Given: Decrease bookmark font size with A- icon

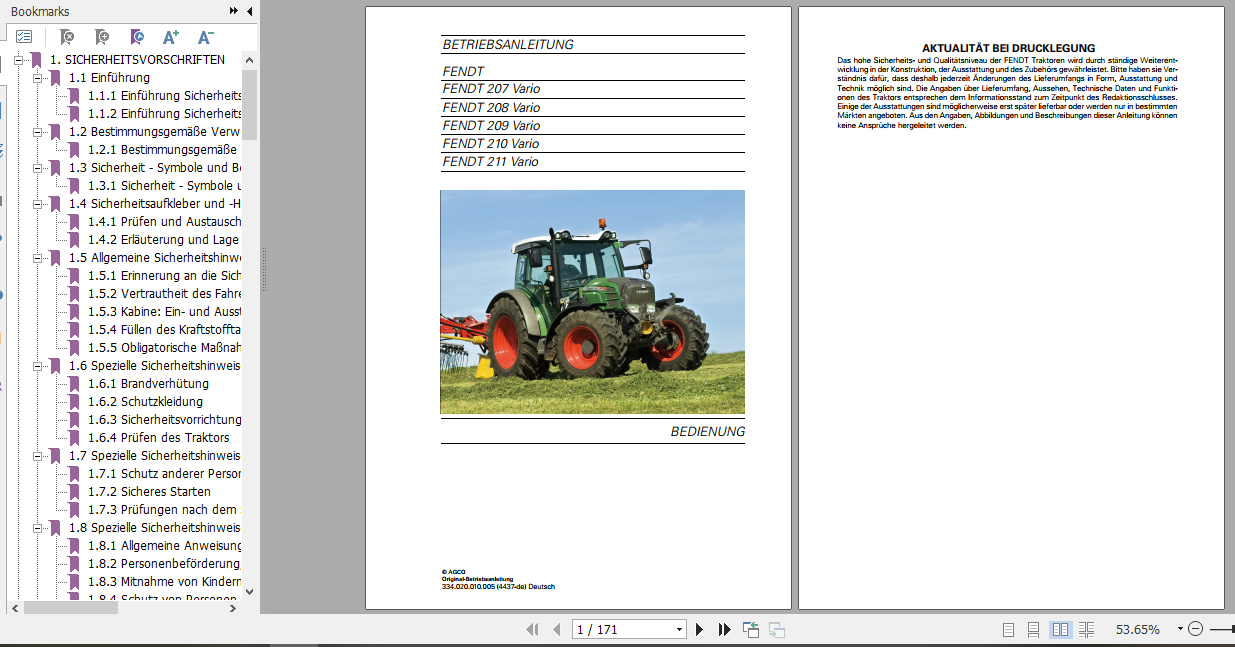Looking at the screenshot, I should 206,37.
